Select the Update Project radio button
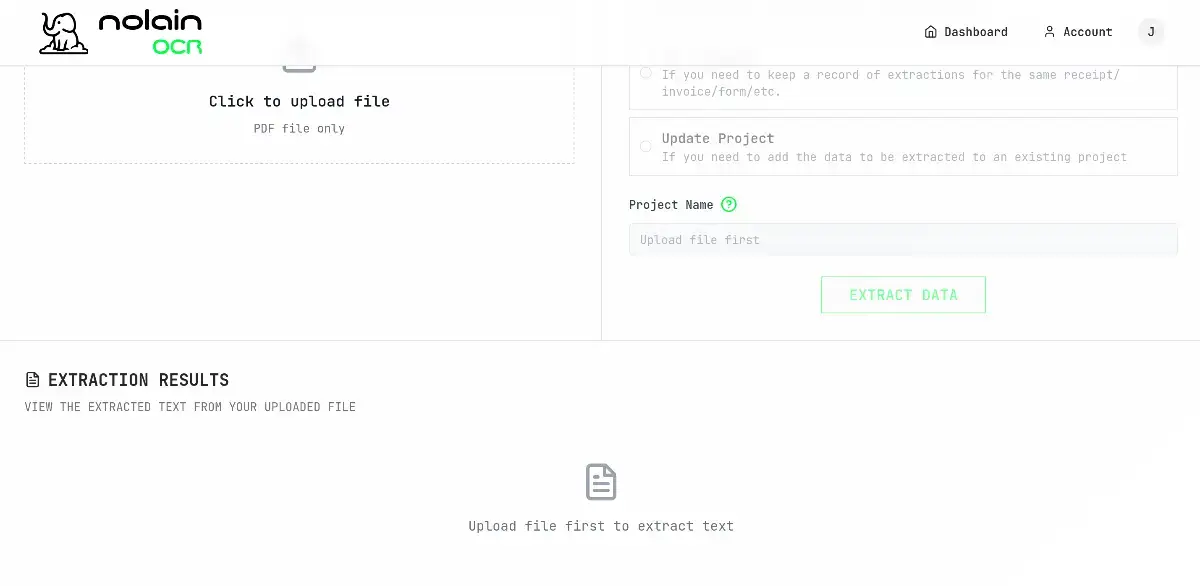 646,146
